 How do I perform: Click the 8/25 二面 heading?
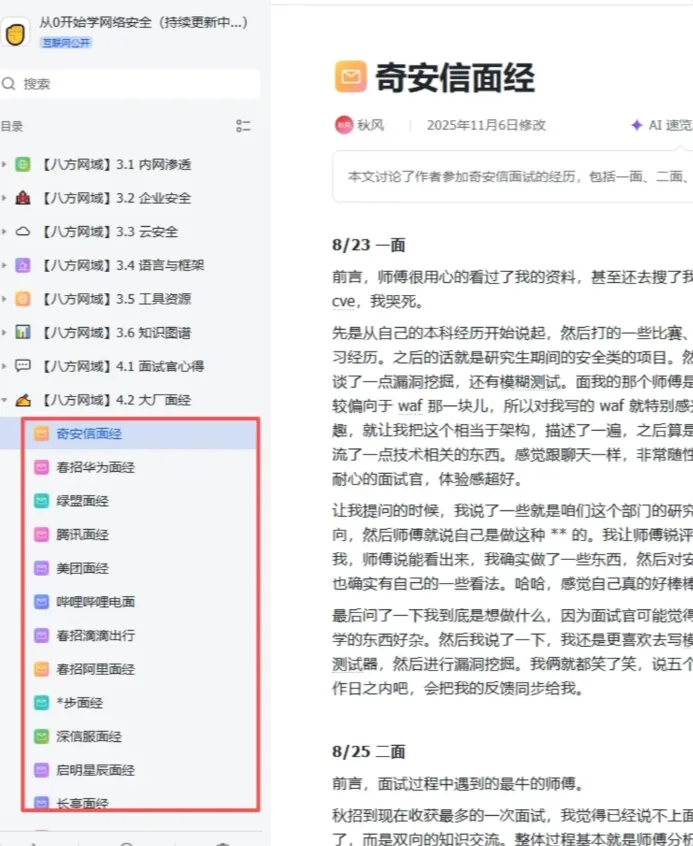point(369,752)
